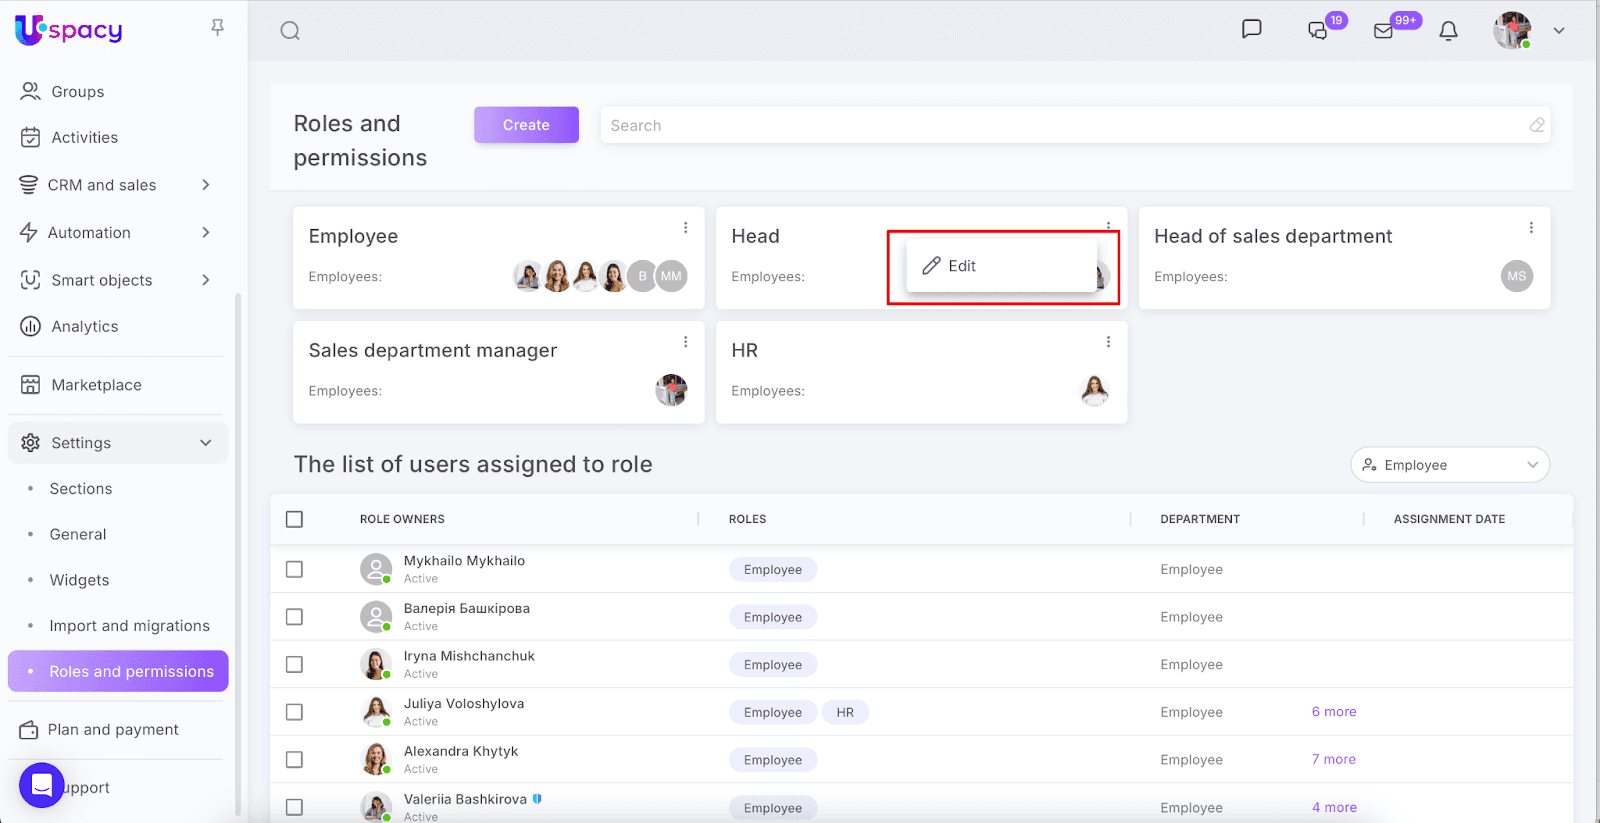Check the box for Mykhailo Mykhailo

(x=294, y=569)
